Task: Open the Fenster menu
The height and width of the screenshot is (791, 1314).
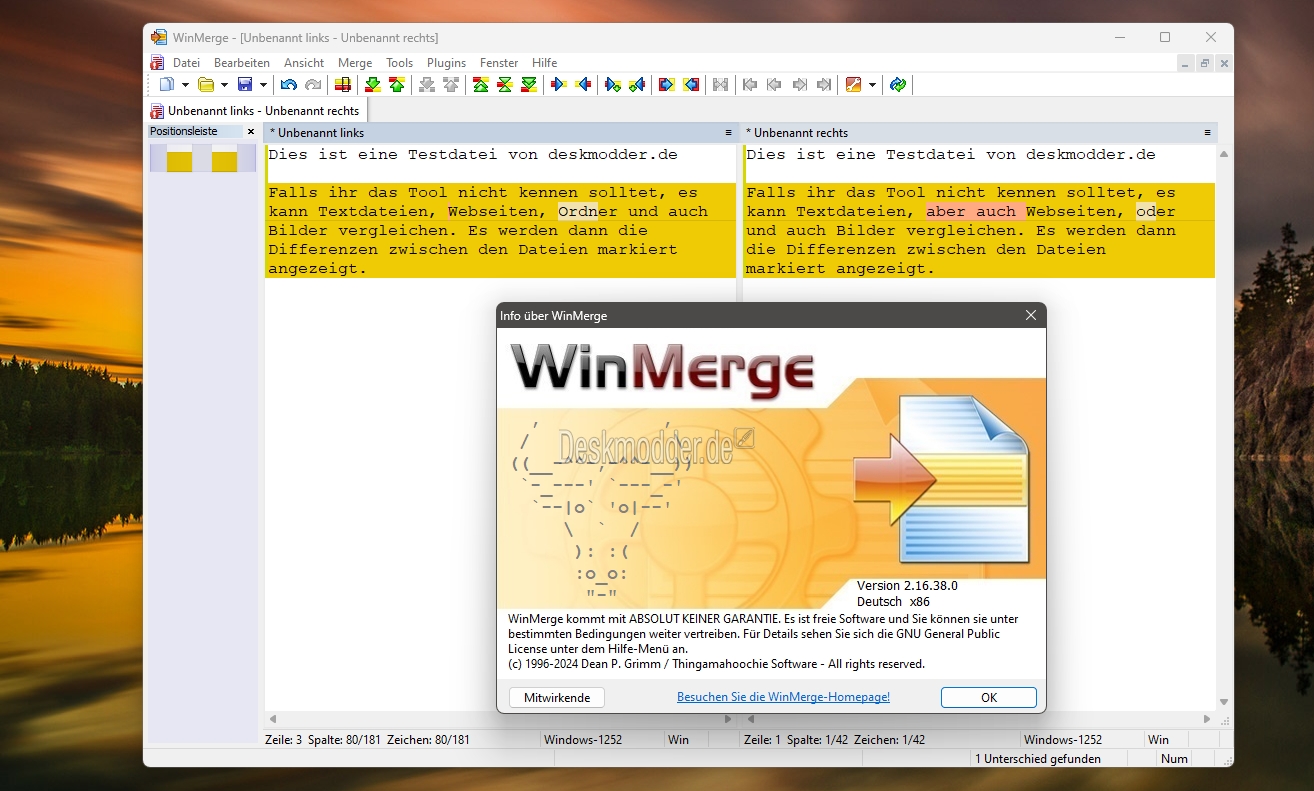Action: pos(499,62)
